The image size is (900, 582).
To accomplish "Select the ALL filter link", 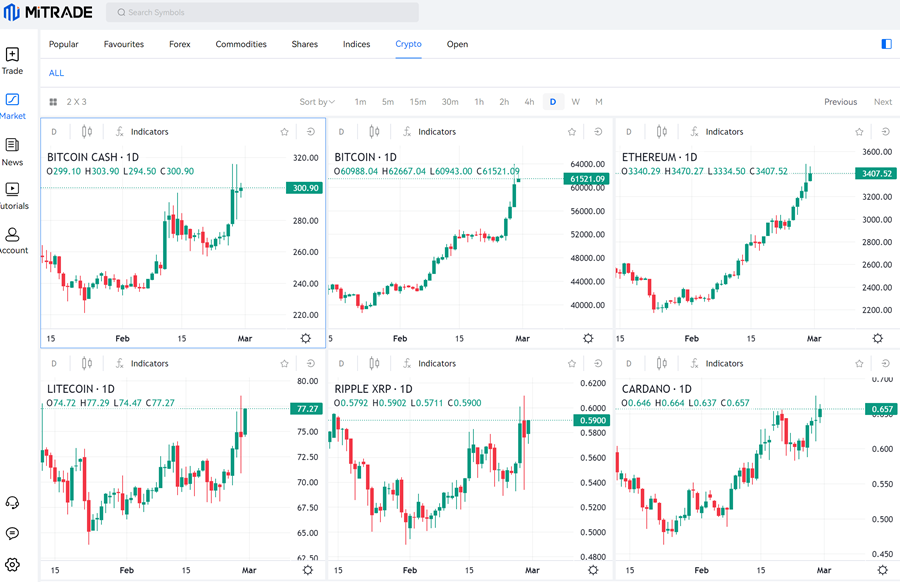I will coord(56,73).
